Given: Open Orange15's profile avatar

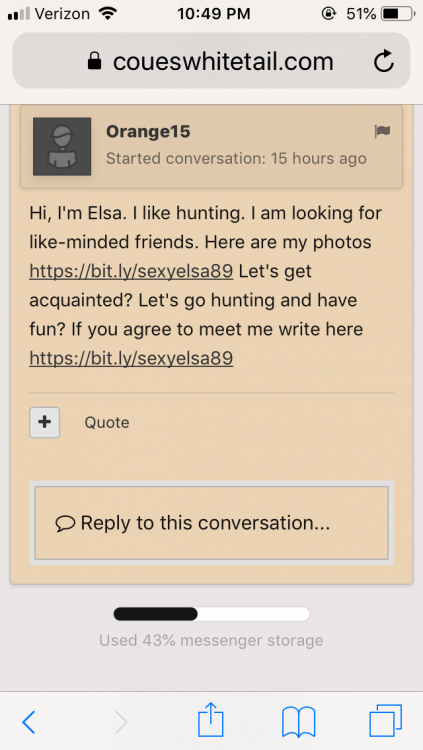Looking at the screenshot, I should click(x=62, y=146).
